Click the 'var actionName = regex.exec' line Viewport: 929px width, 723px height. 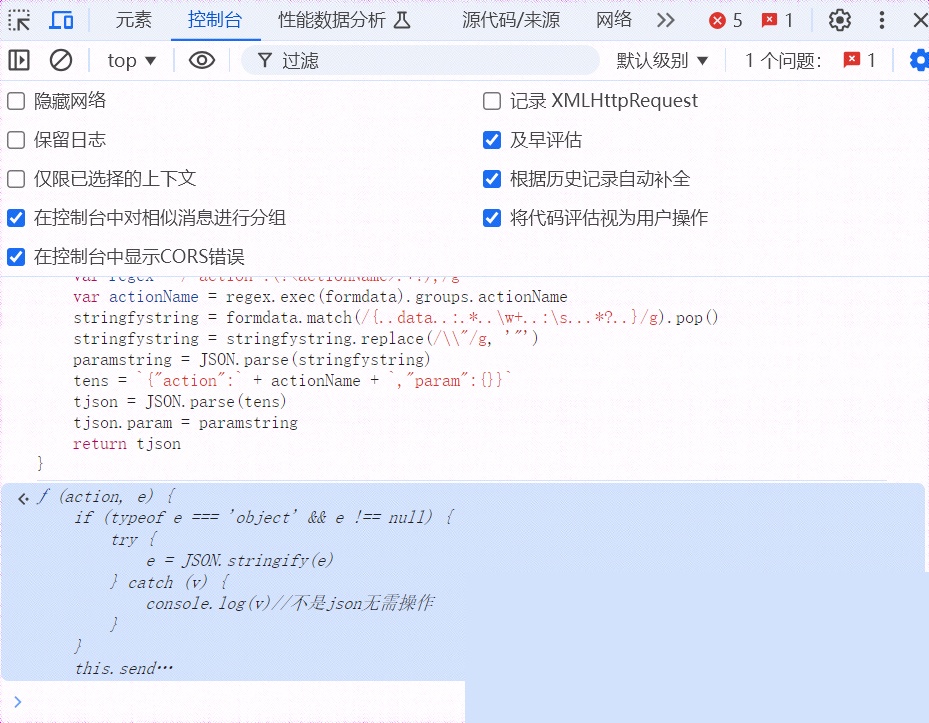[x=320, y=296]
